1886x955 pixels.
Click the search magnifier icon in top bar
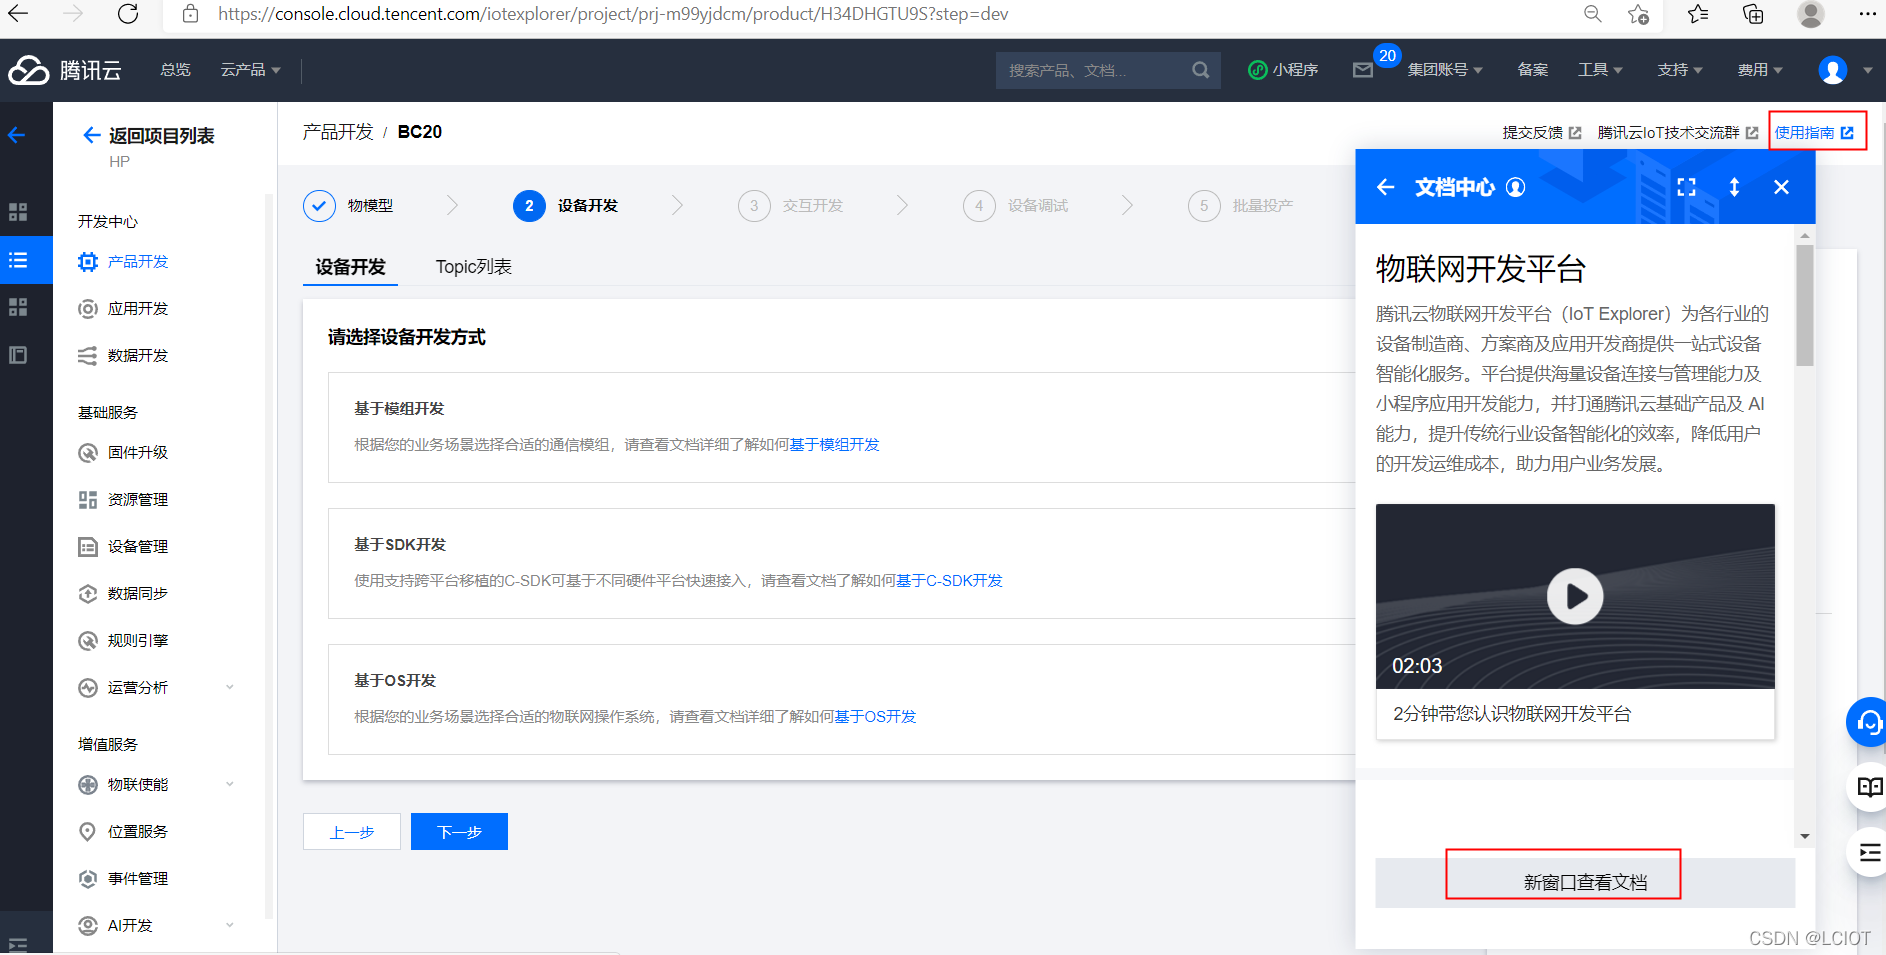click(1200, 70)
